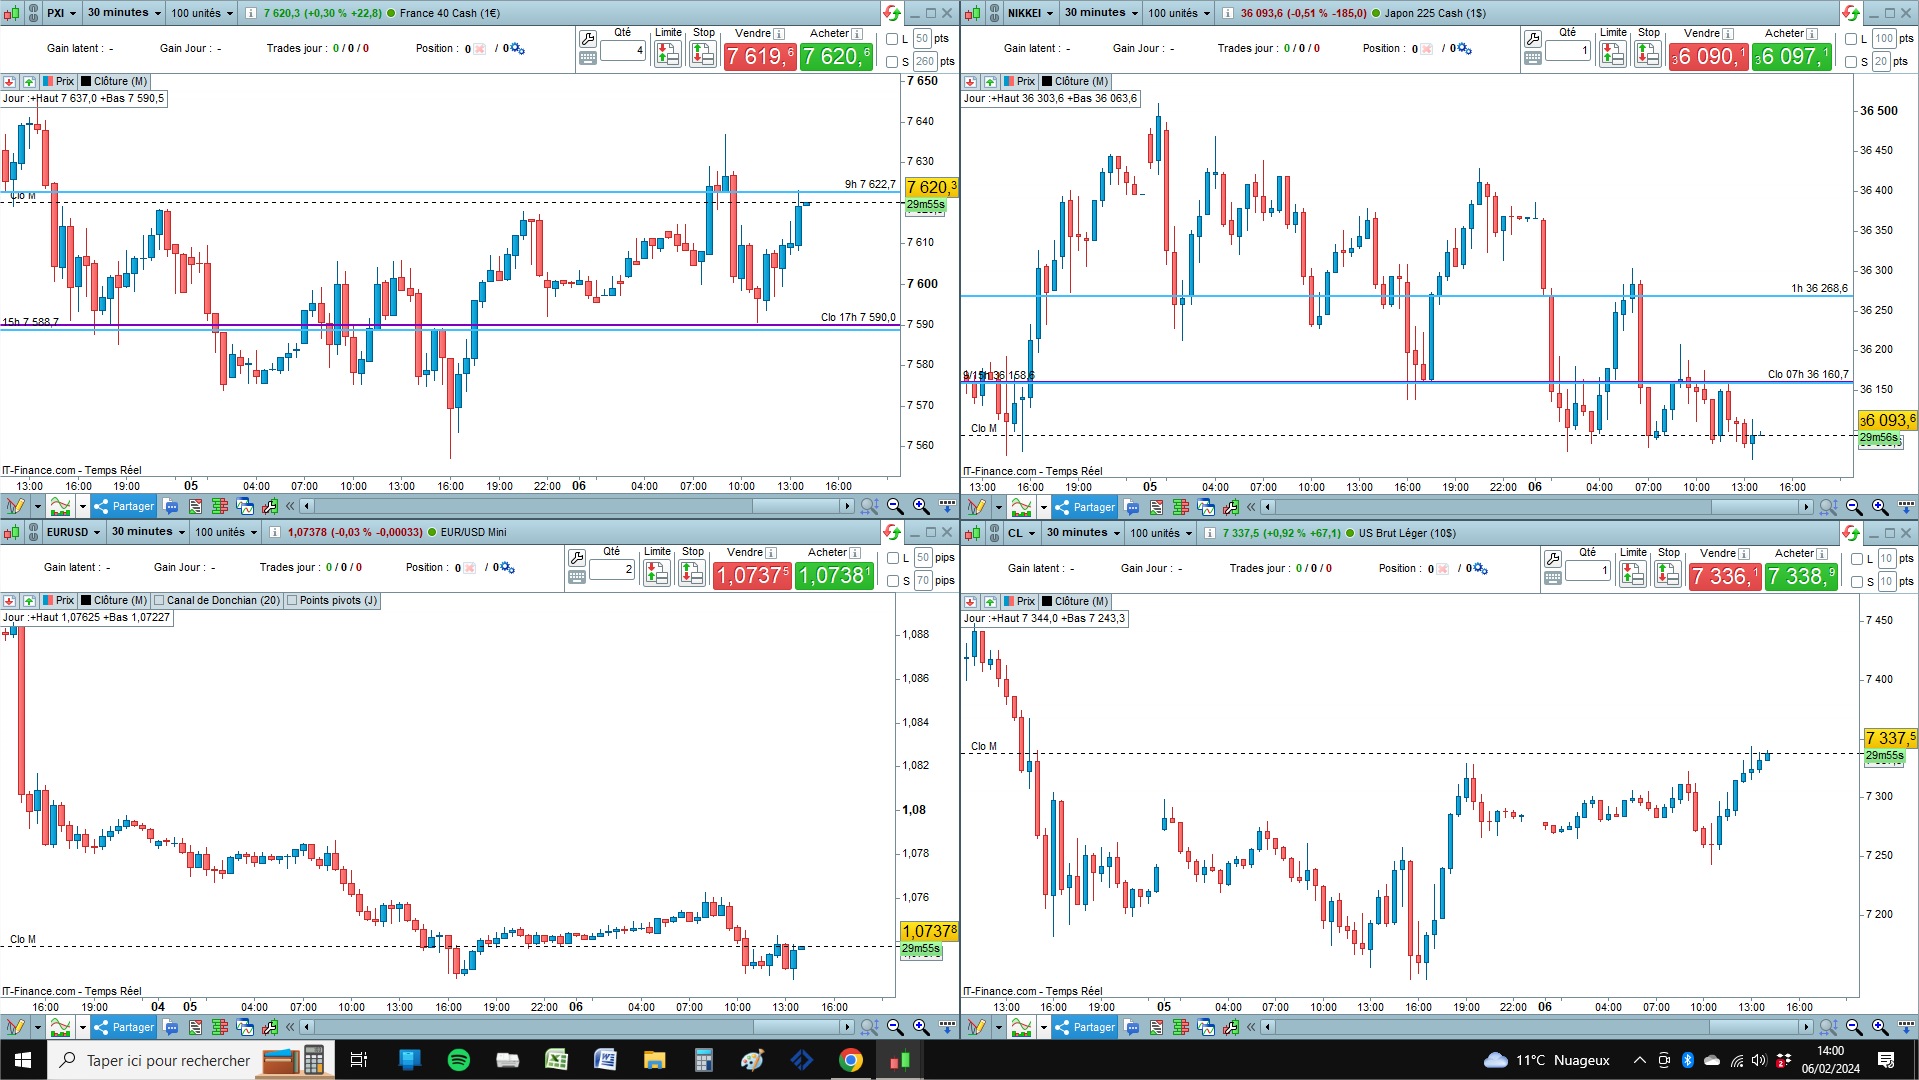
Task: Click the EURUSD chart horizontal scrollbar thumb
Action: click(796, 1027)
